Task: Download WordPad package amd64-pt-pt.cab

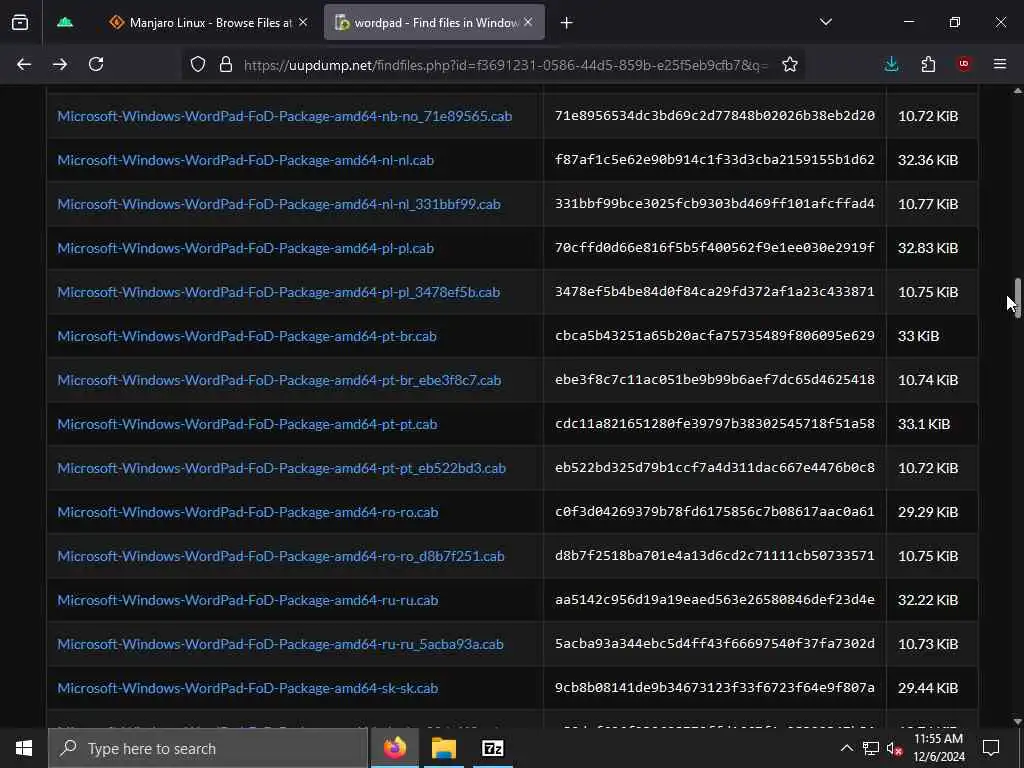Action: tap(248, 424)
